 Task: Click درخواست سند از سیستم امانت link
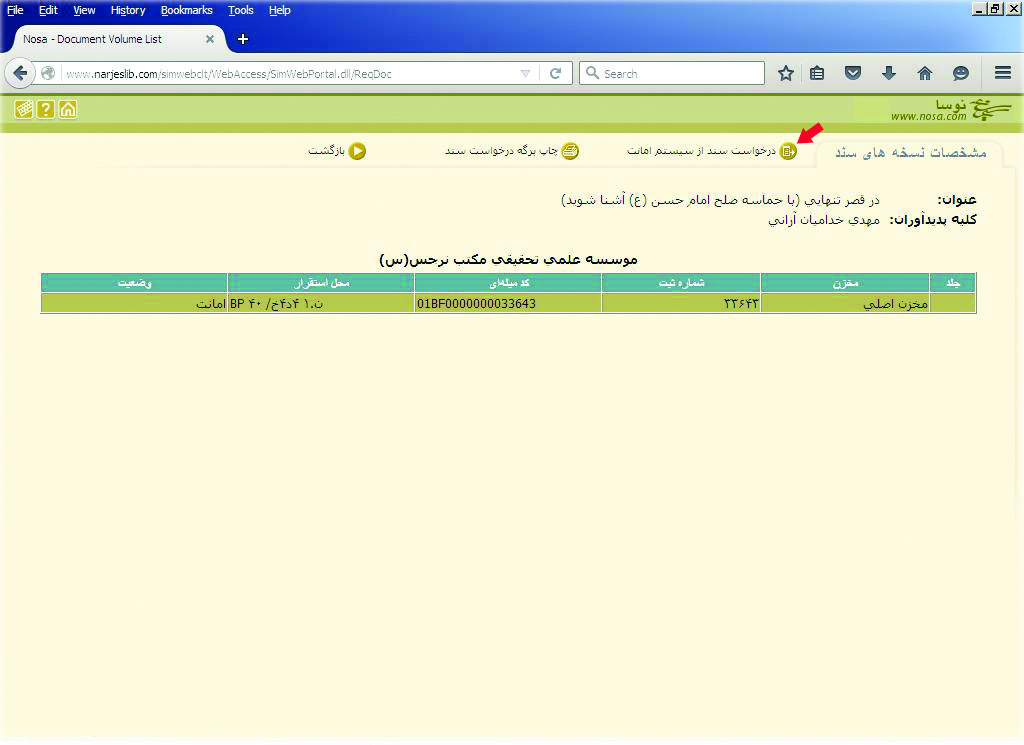[x=701, y=151]
